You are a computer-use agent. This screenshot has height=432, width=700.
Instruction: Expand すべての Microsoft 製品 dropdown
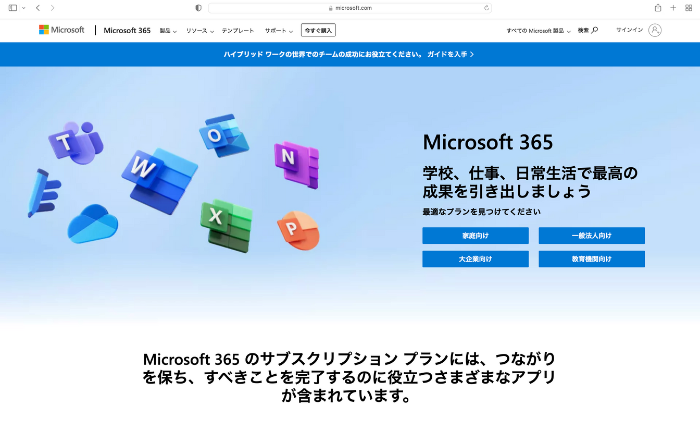click(538, 31)
